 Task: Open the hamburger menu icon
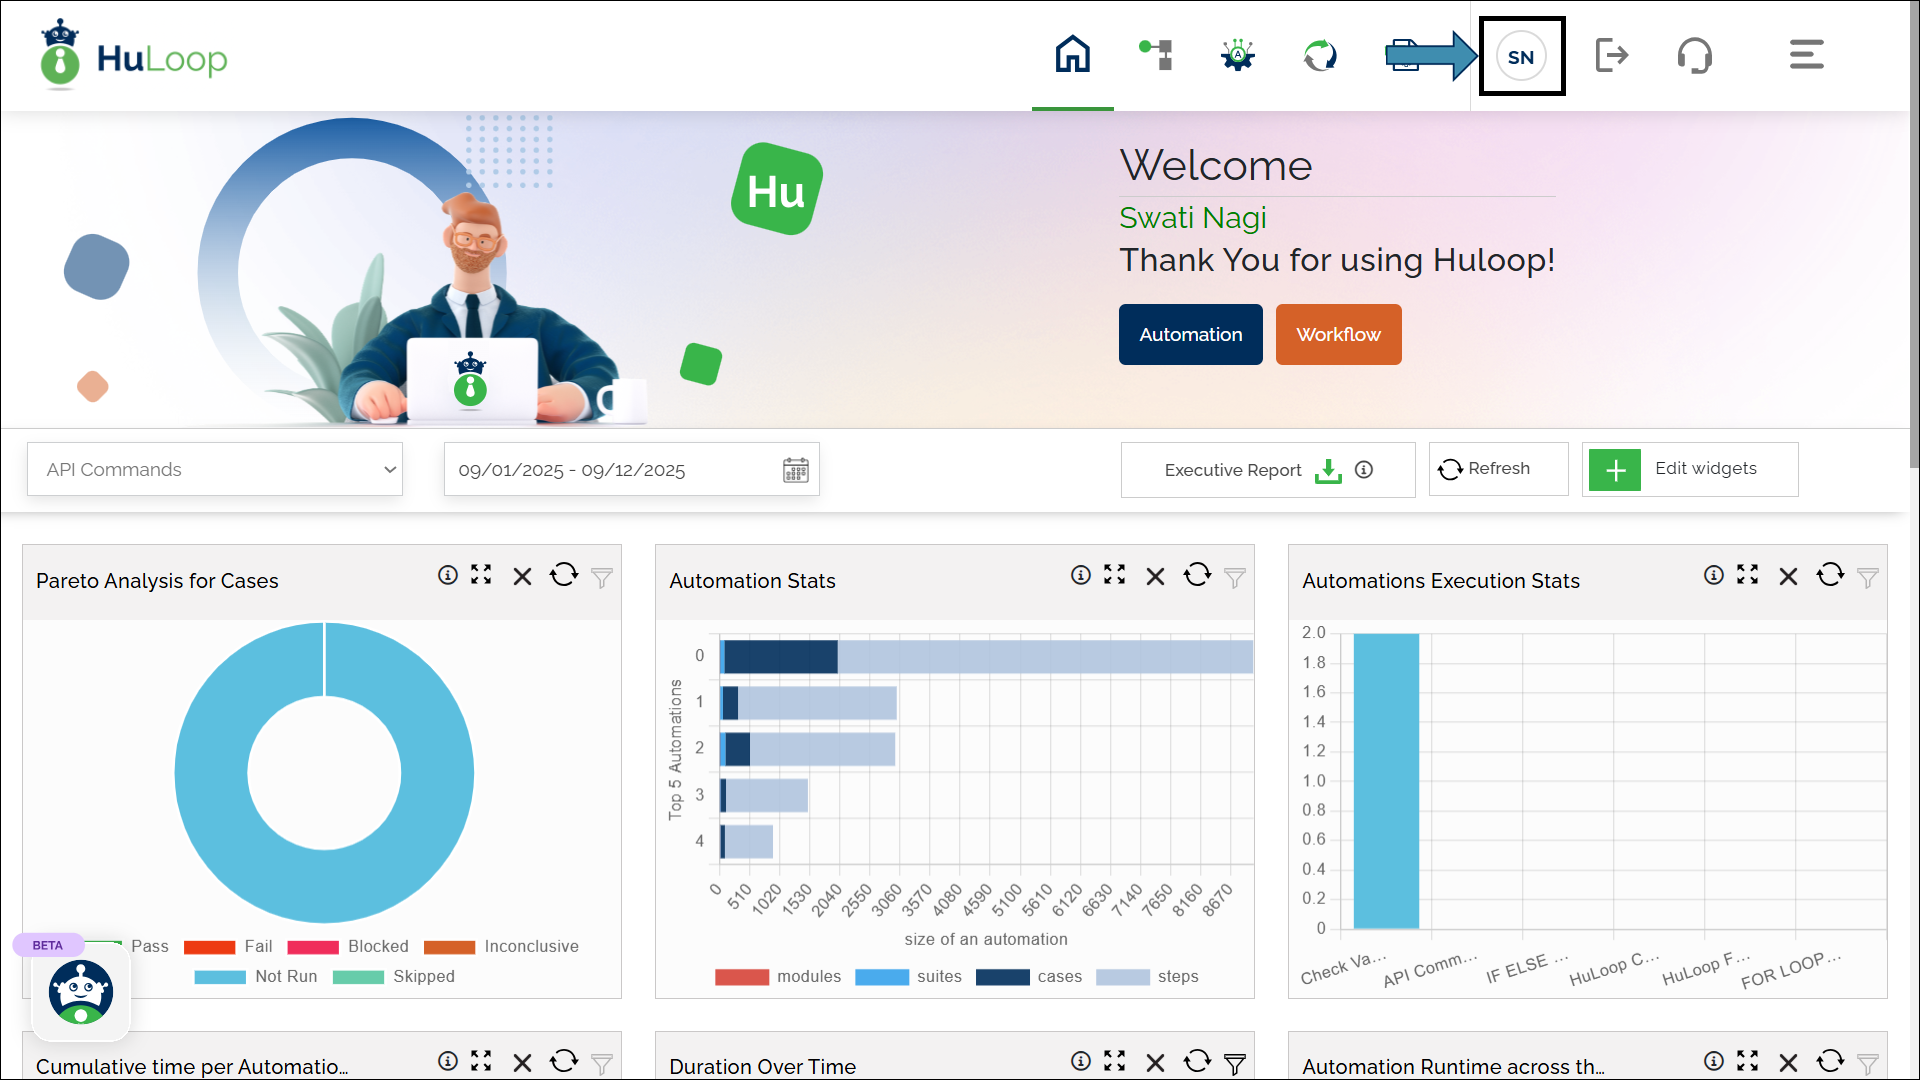coord(1806,55)
